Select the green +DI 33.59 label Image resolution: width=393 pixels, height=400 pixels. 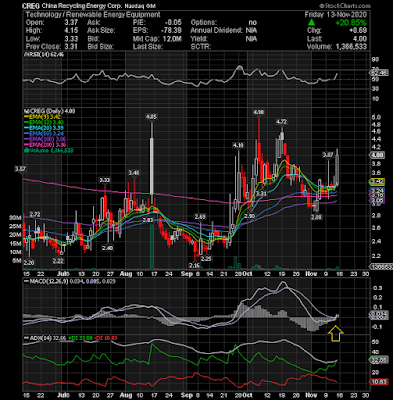tap(80, 338)
